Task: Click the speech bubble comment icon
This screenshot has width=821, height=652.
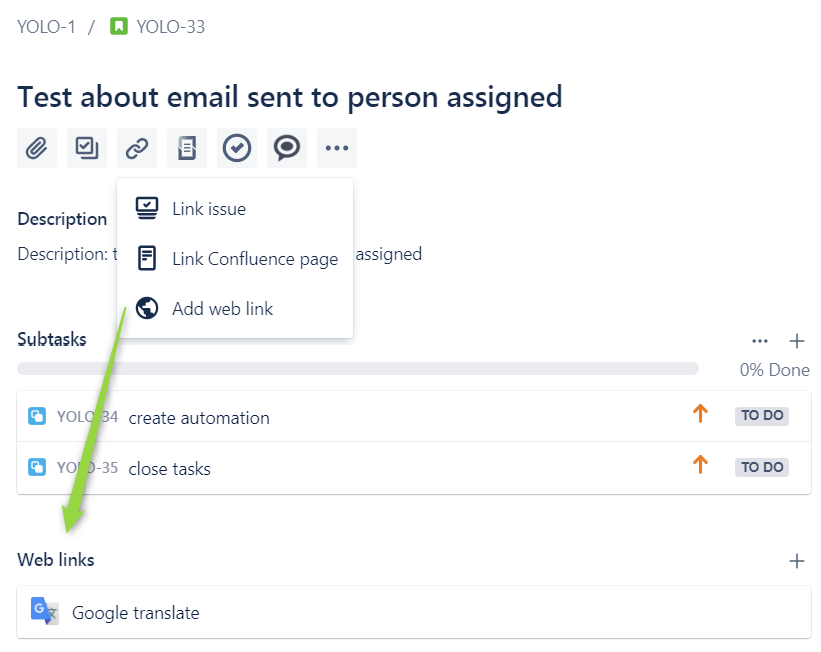Action: coord(287,148)
